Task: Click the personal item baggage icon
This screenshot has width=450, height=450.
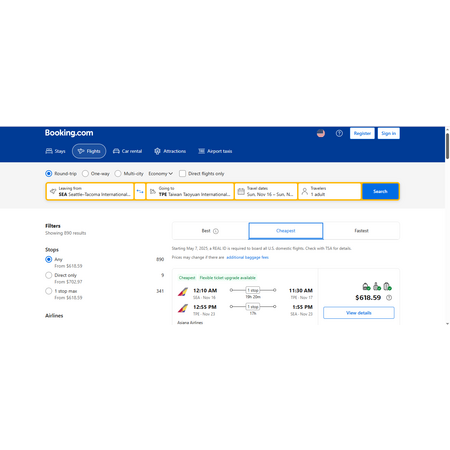Action: (x=366, y=286)
